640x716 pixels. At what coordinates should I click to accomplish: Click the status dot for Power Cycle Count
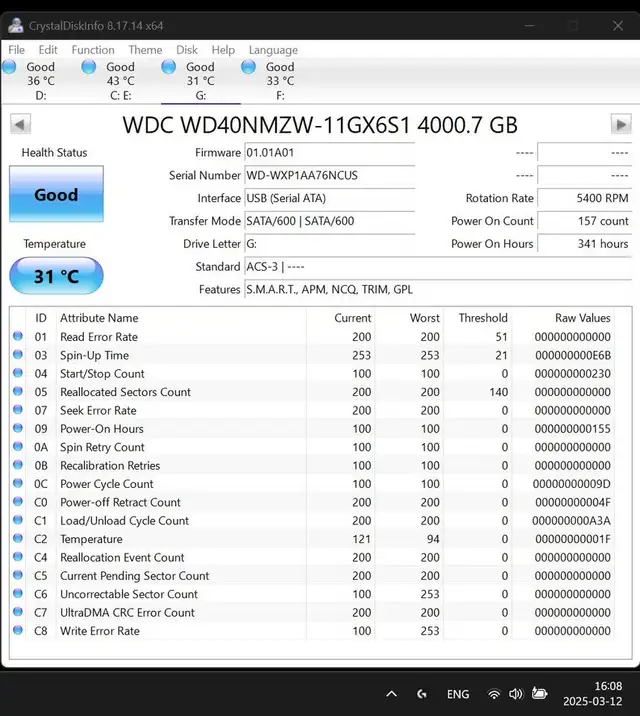click(18, 483)
